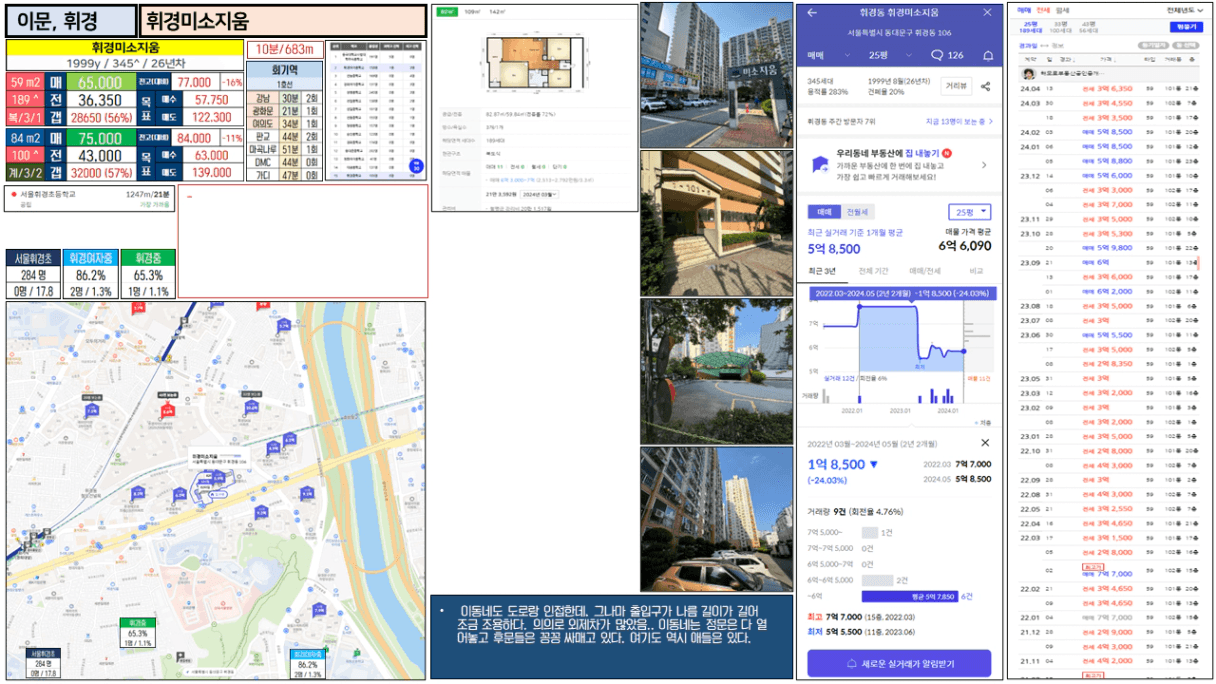Select the 33평 100세대 size filter
The height and width of the screenshot is (684, 1216).
point(1062,26)
